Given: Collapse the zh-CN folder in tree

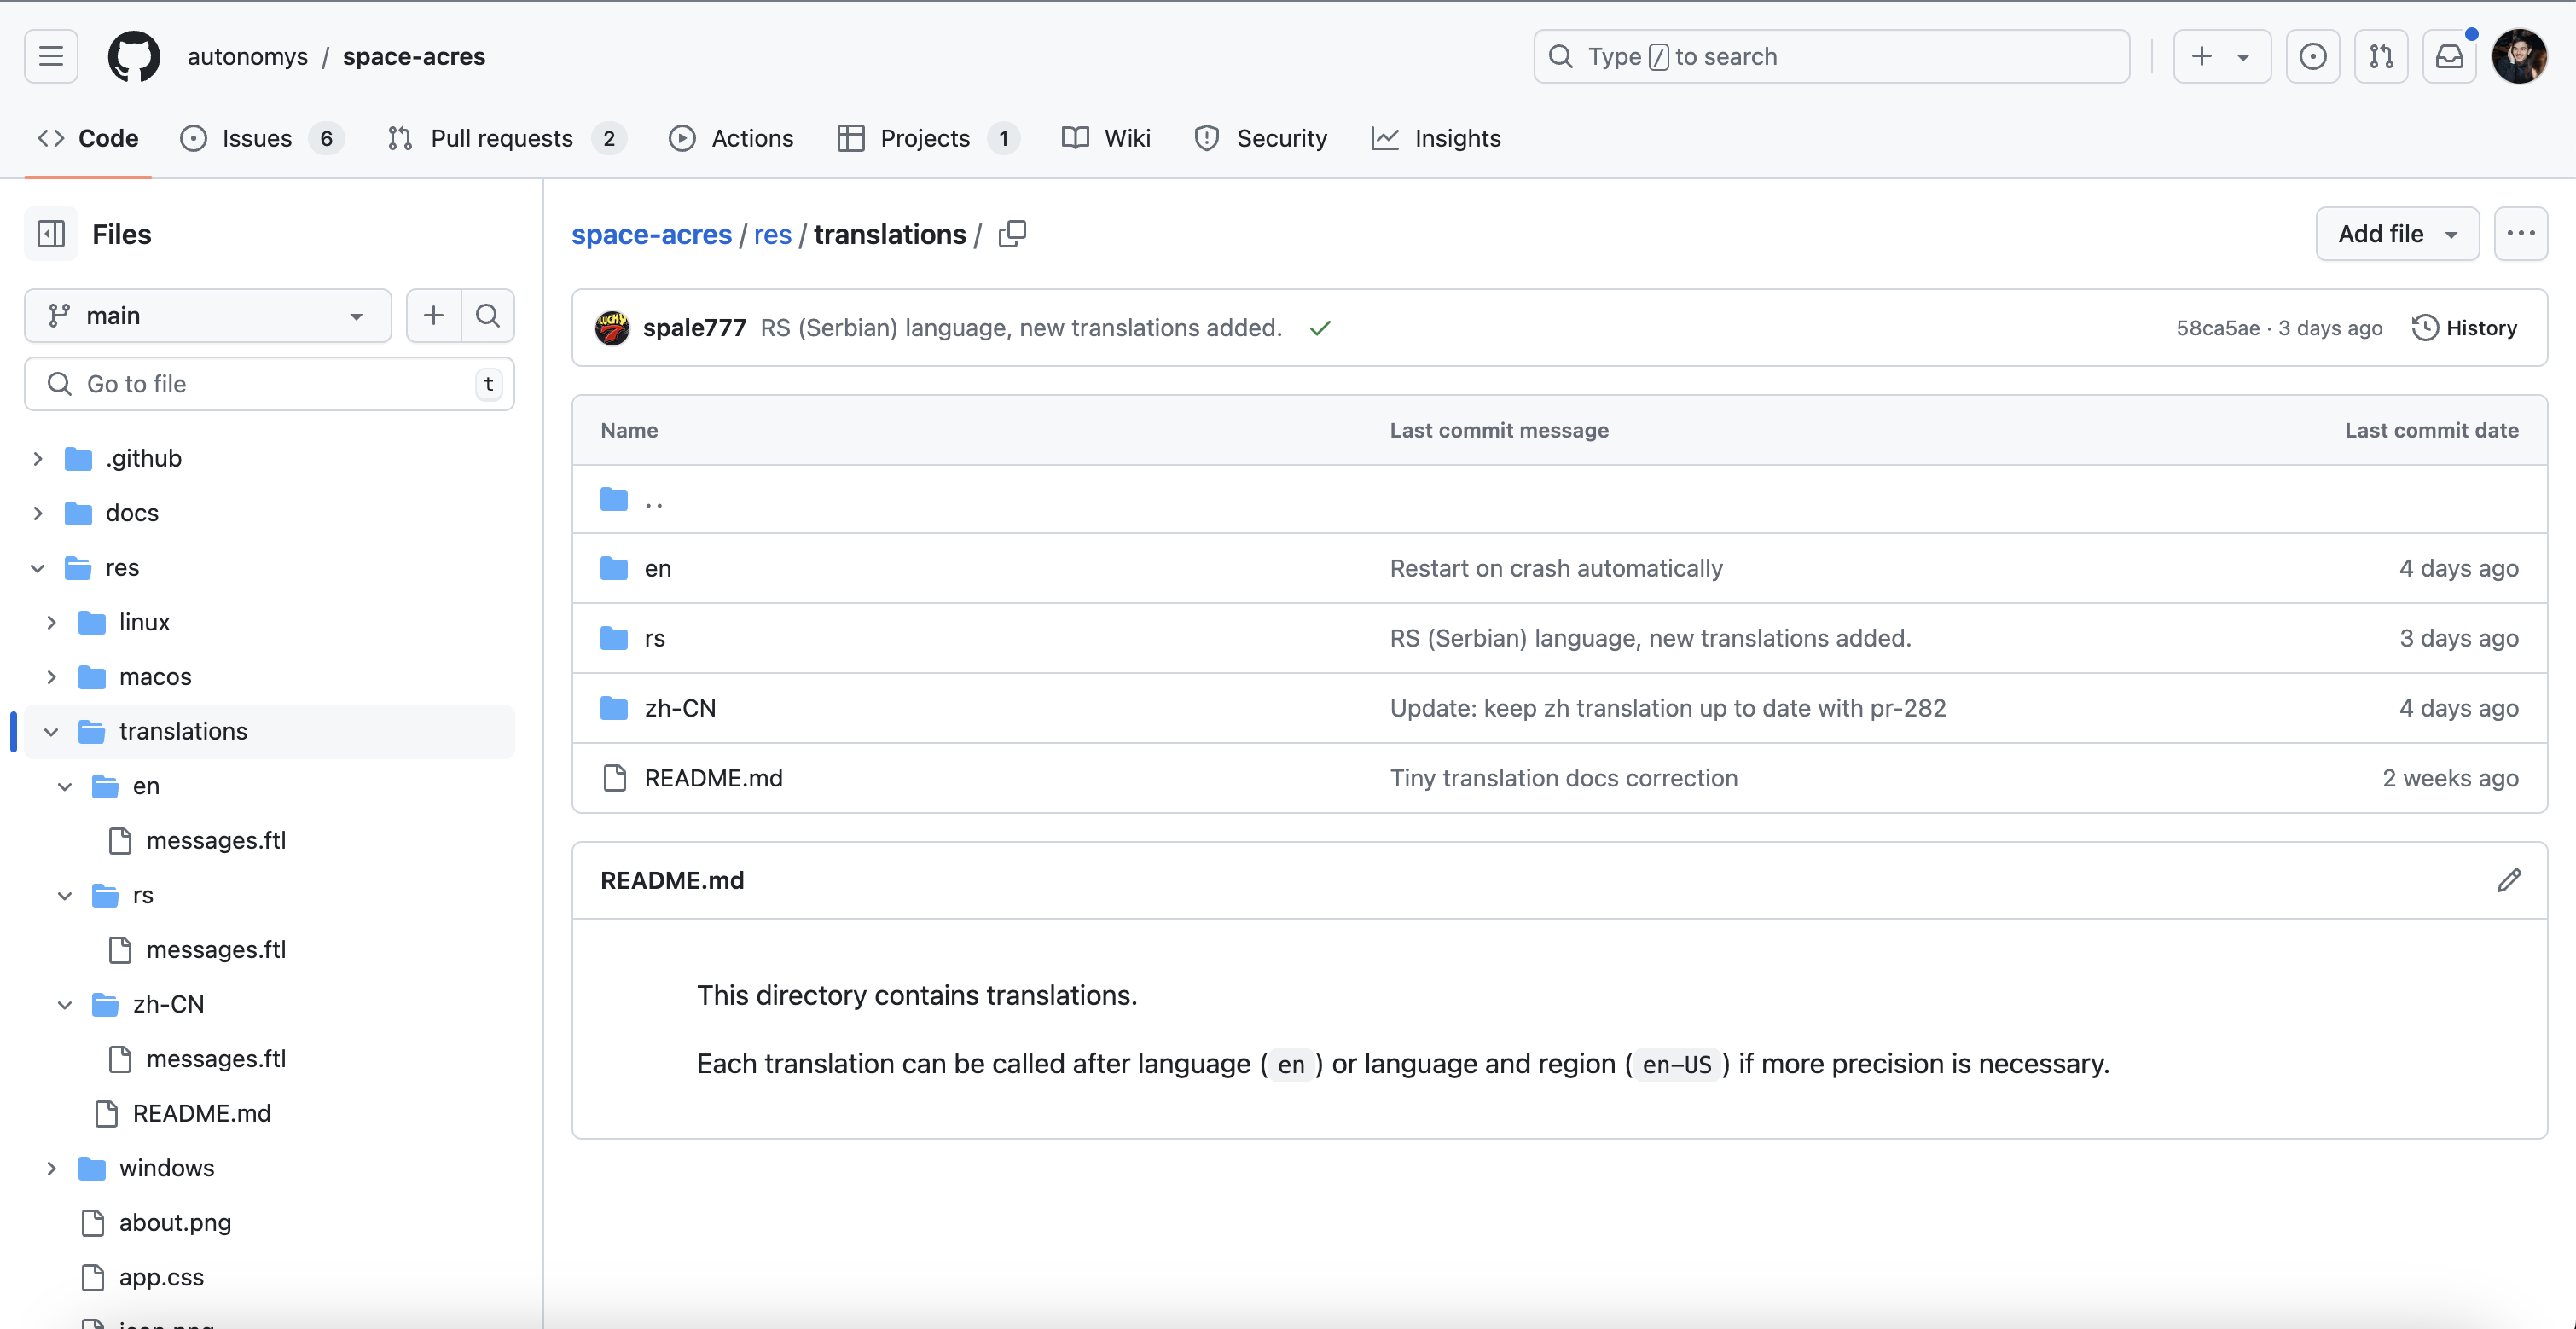Looking at the screenshot, I should coord(65,1004).
